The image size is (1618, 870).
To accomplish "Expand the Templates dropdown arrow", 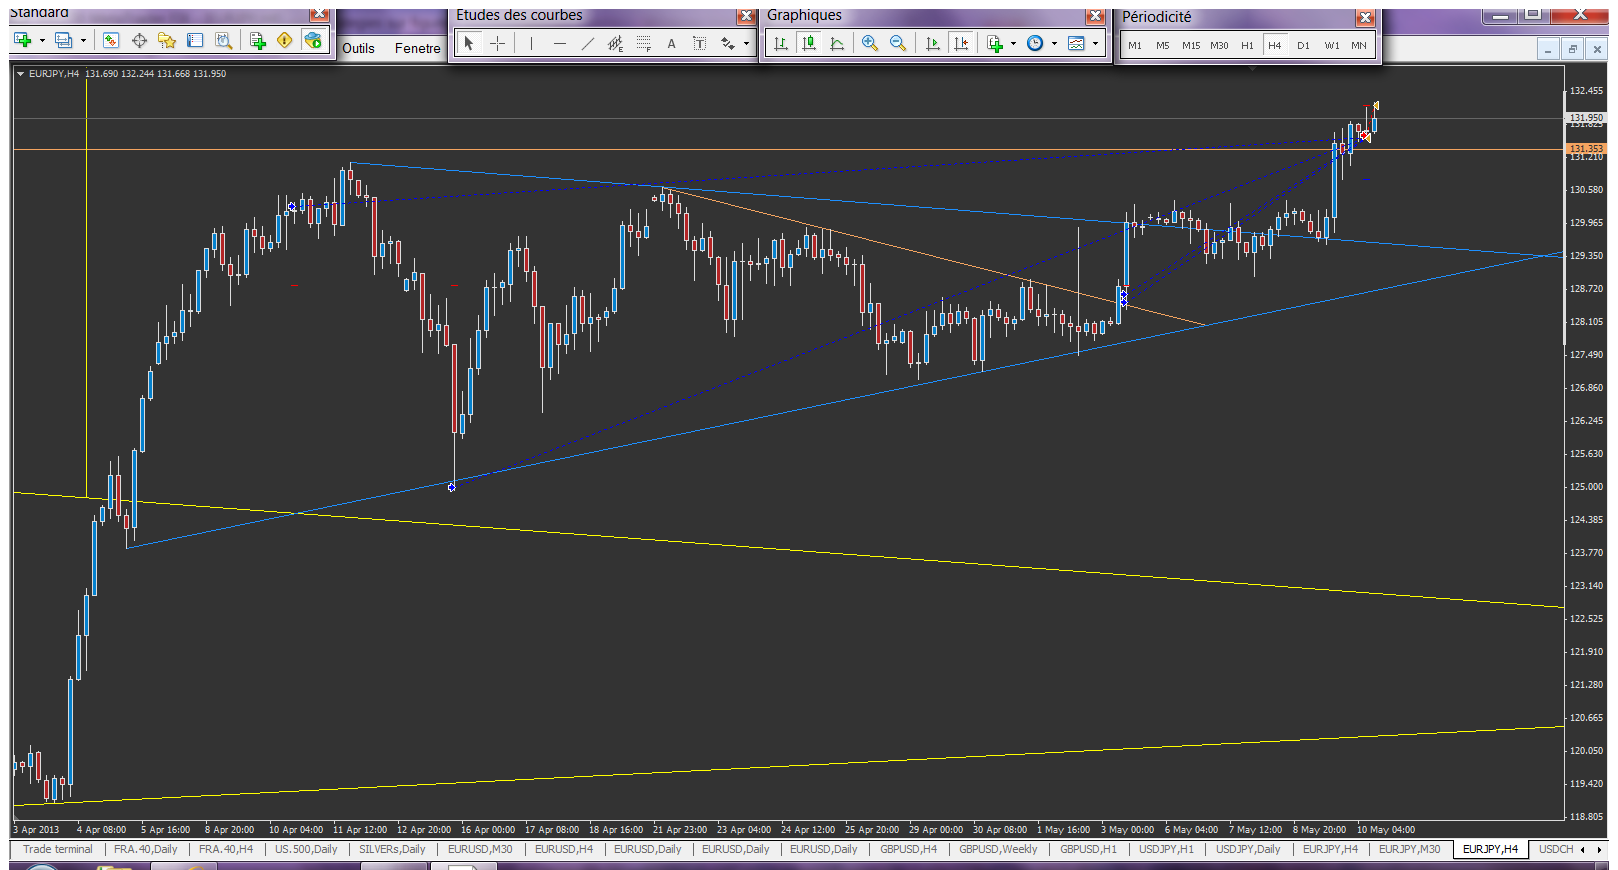I will [1095, 43].
